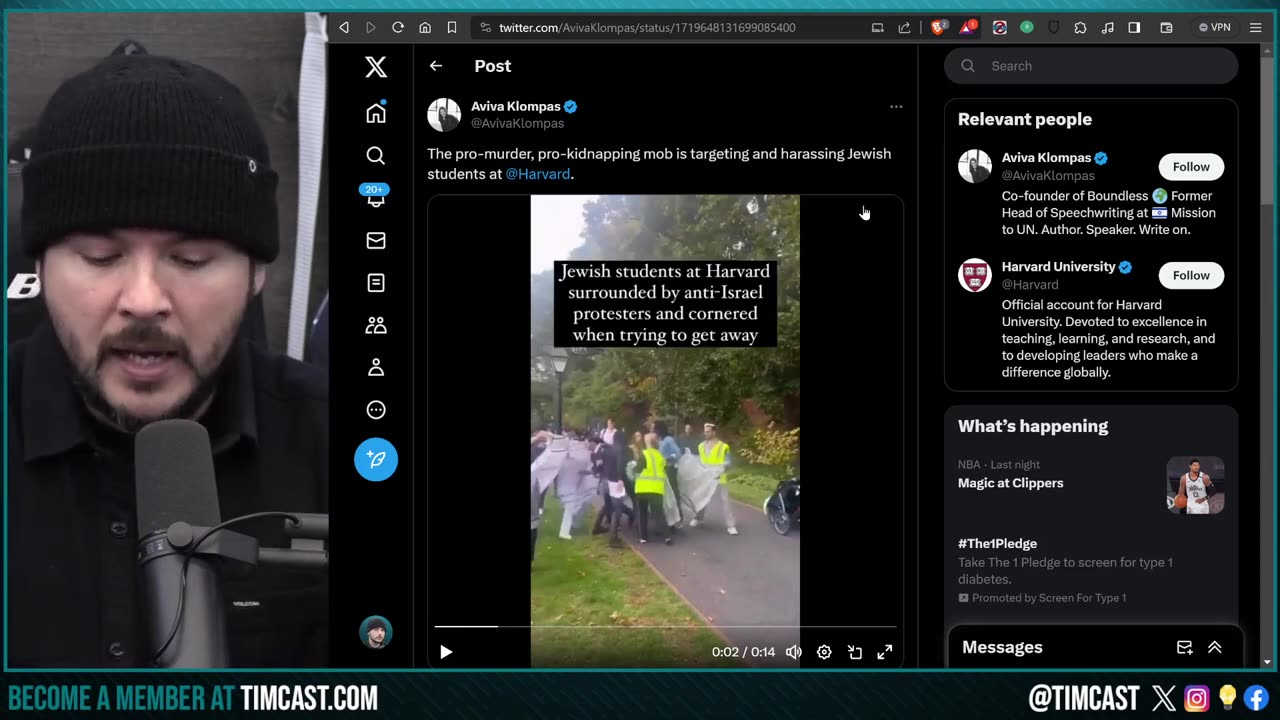Open Notifications bell with 20+ badge
The image size is (1280, 720).
click(376, 196)
